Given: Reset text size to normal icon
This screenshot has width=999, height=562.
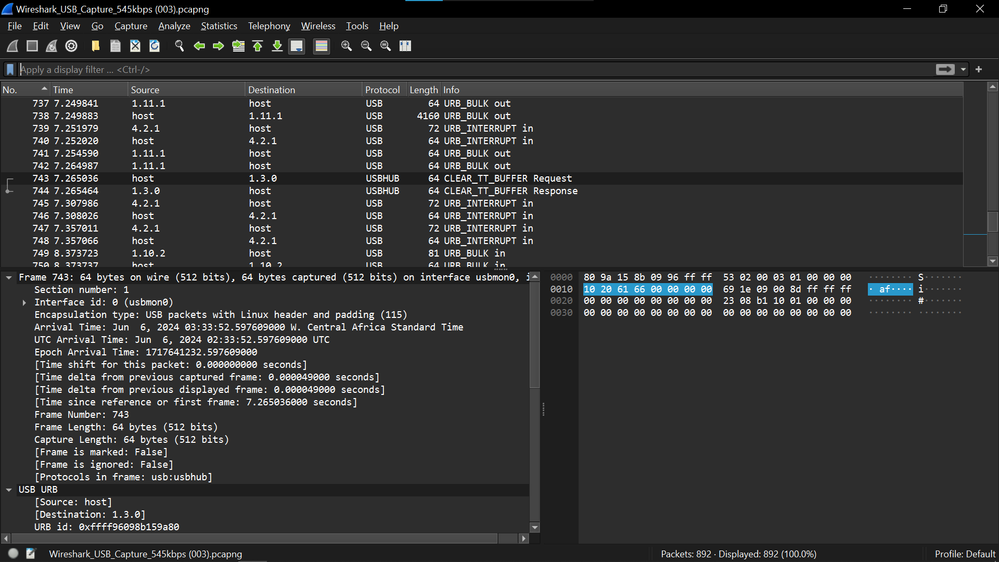Looking at the screenshot, I should 385,46.
